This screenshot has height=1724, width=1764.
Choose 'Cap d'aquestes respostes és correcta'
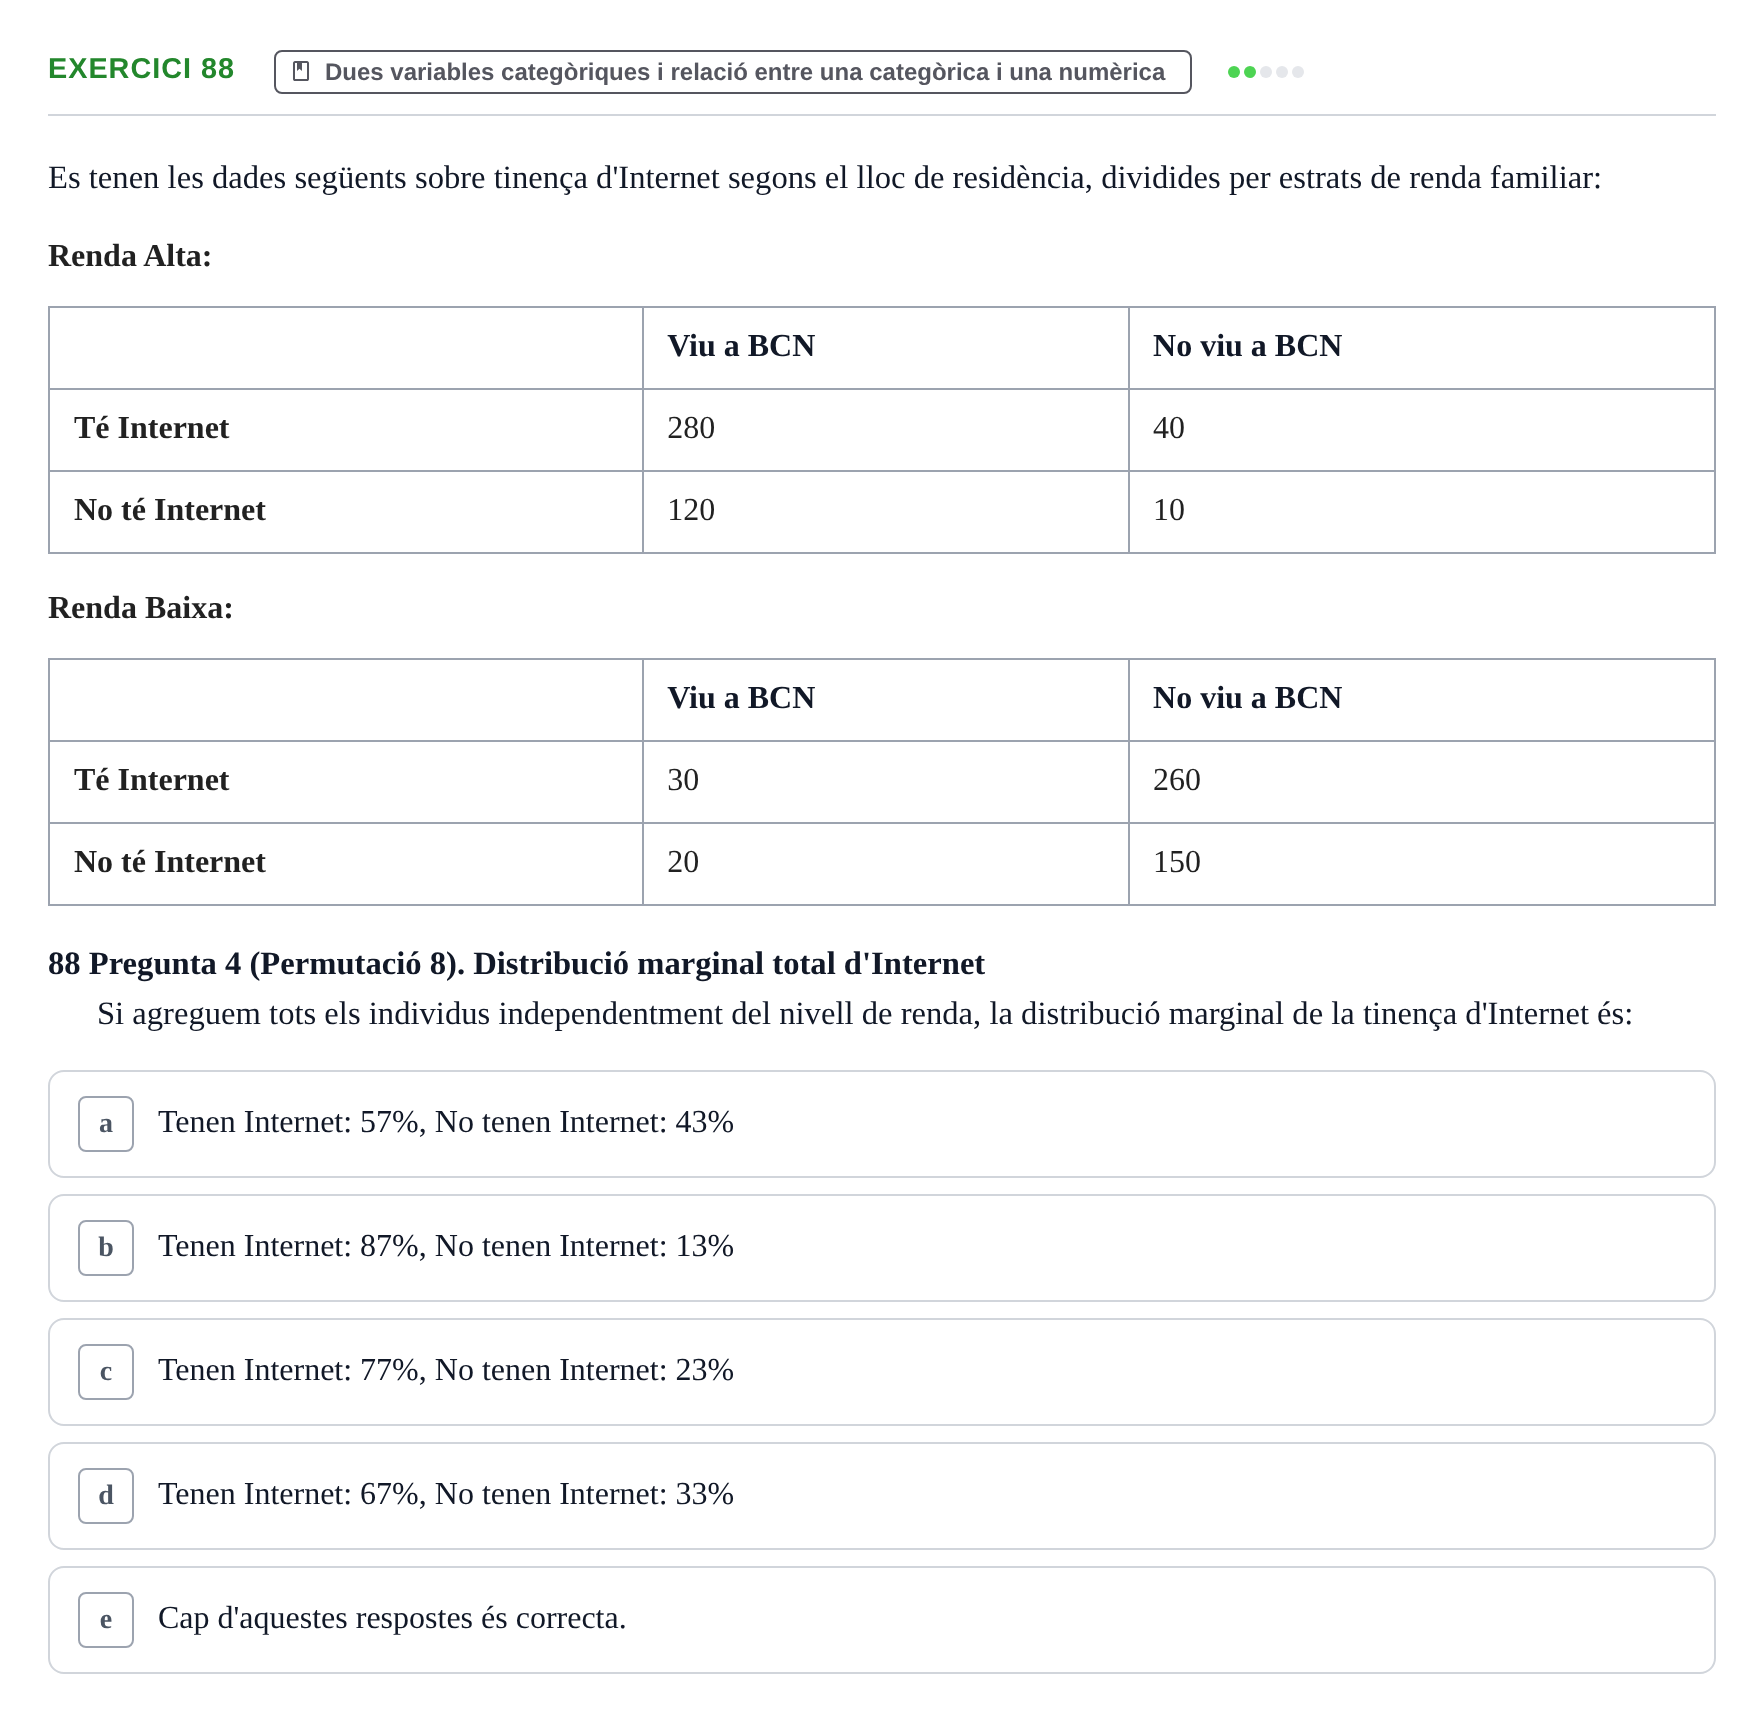pos(881,1620)
